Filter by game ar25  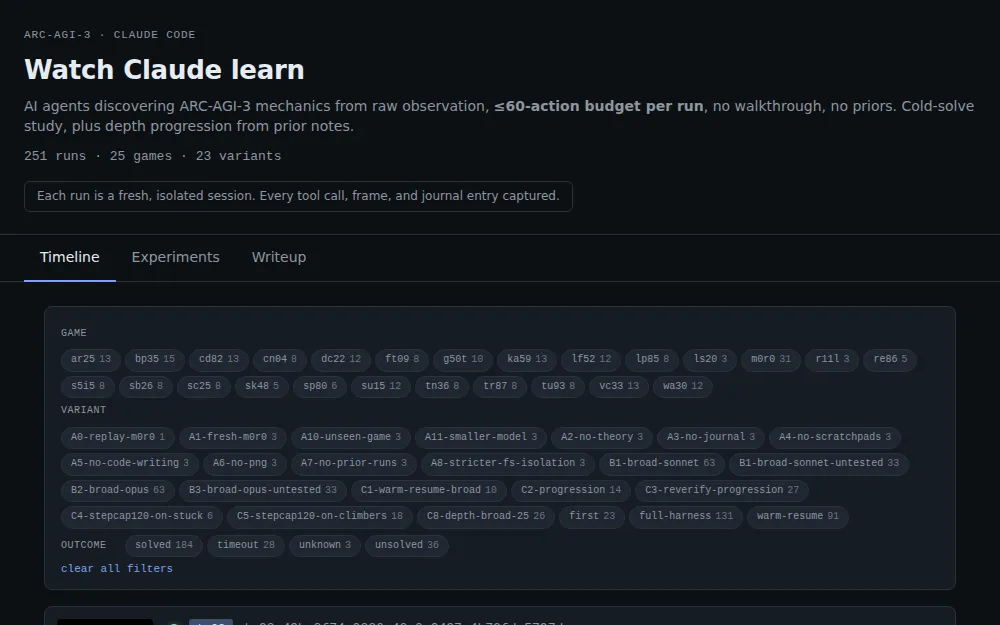pos(91,360)
